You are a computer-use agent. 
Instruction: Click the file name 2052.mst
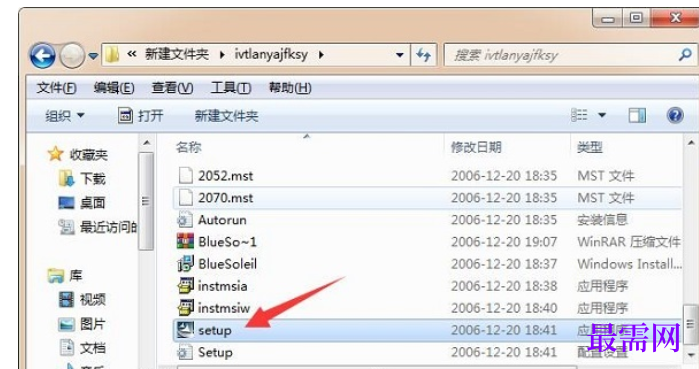(x=226, y=176)
